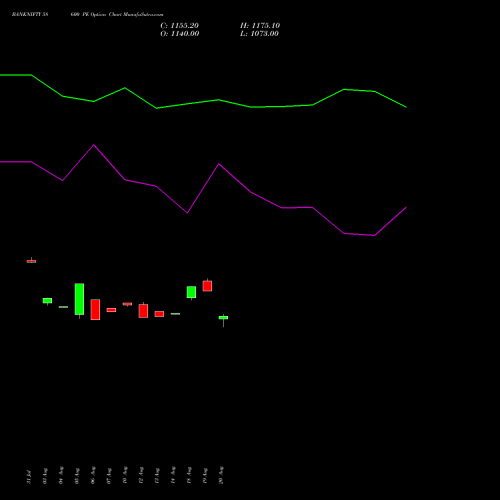Click the close price value C: 1155.20

179,26
